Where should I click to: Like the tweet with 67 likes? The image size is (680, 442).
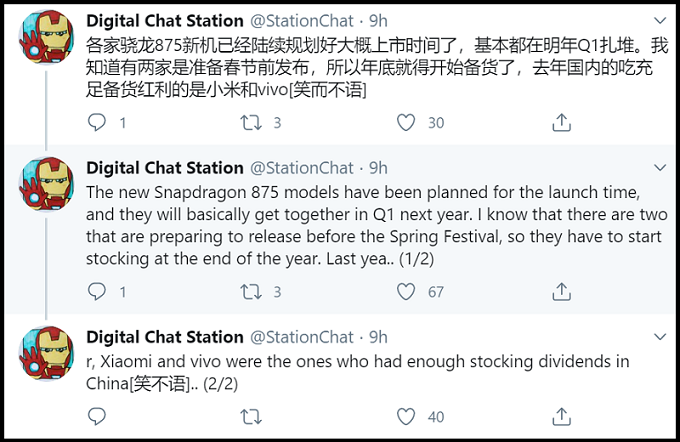click(x=406, y=291)
